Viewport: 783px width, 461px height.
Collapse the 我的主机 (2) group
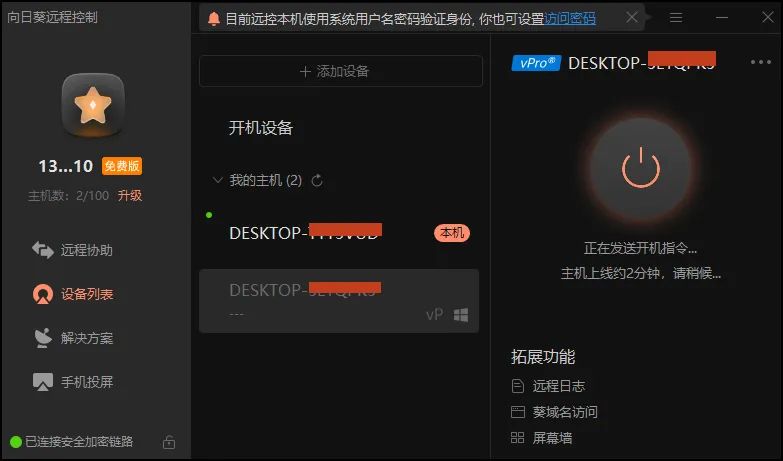tap(217, 180)
